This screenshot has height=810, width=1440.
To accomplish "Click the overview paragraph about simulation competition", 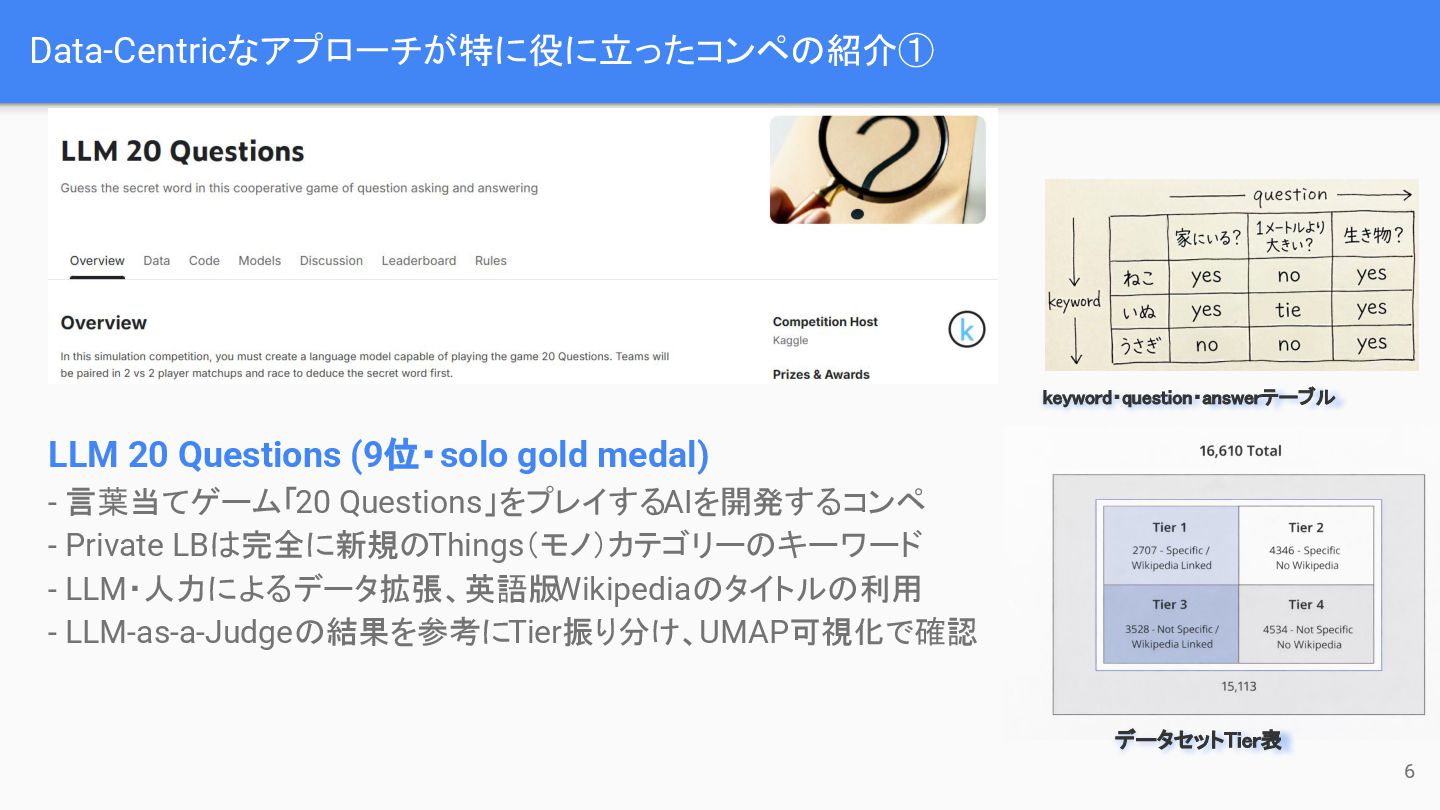I will point(365,365).
